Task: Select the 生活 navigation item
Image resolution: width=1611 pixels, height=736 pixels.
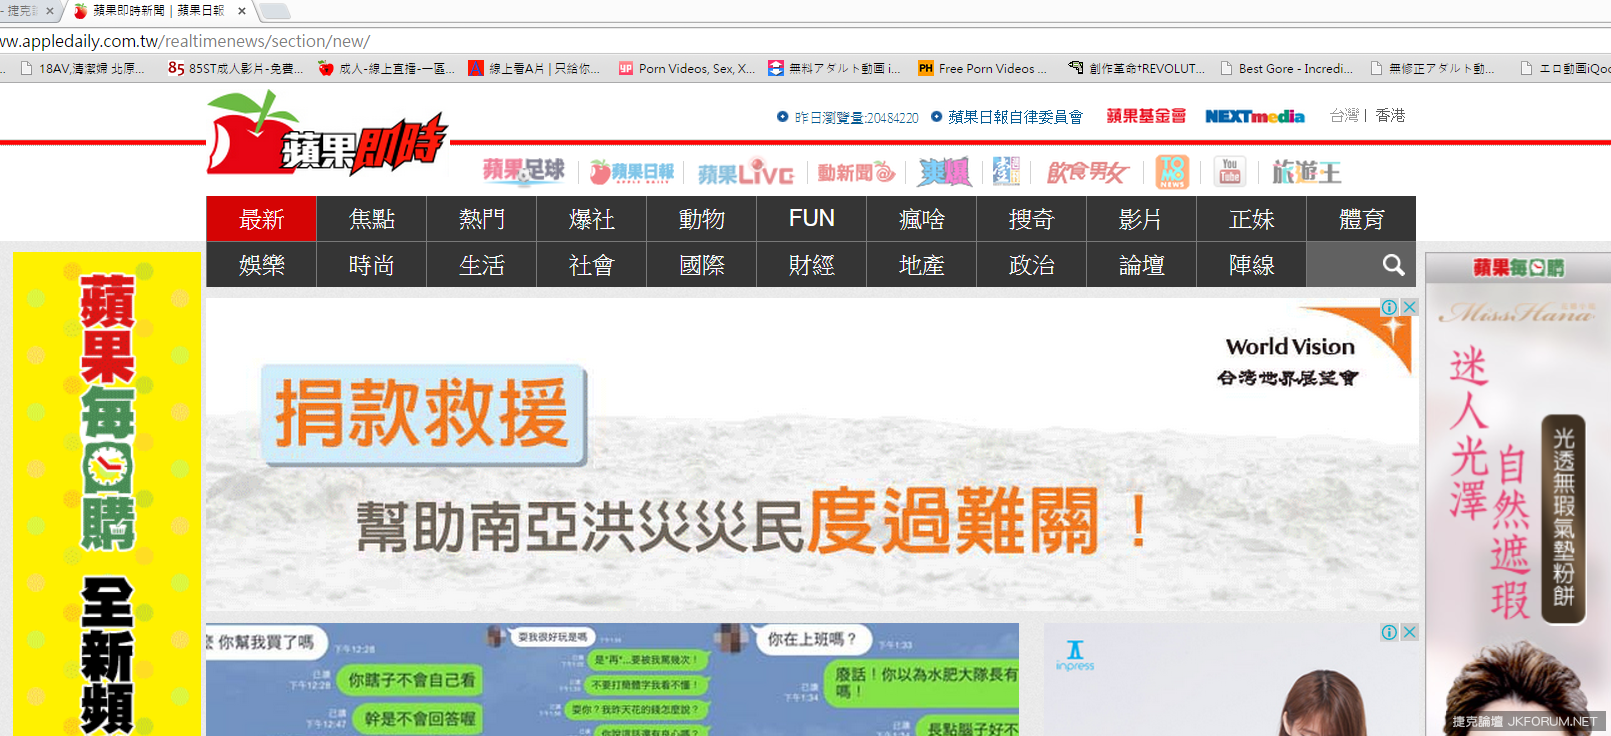Action: pos(482,265)
